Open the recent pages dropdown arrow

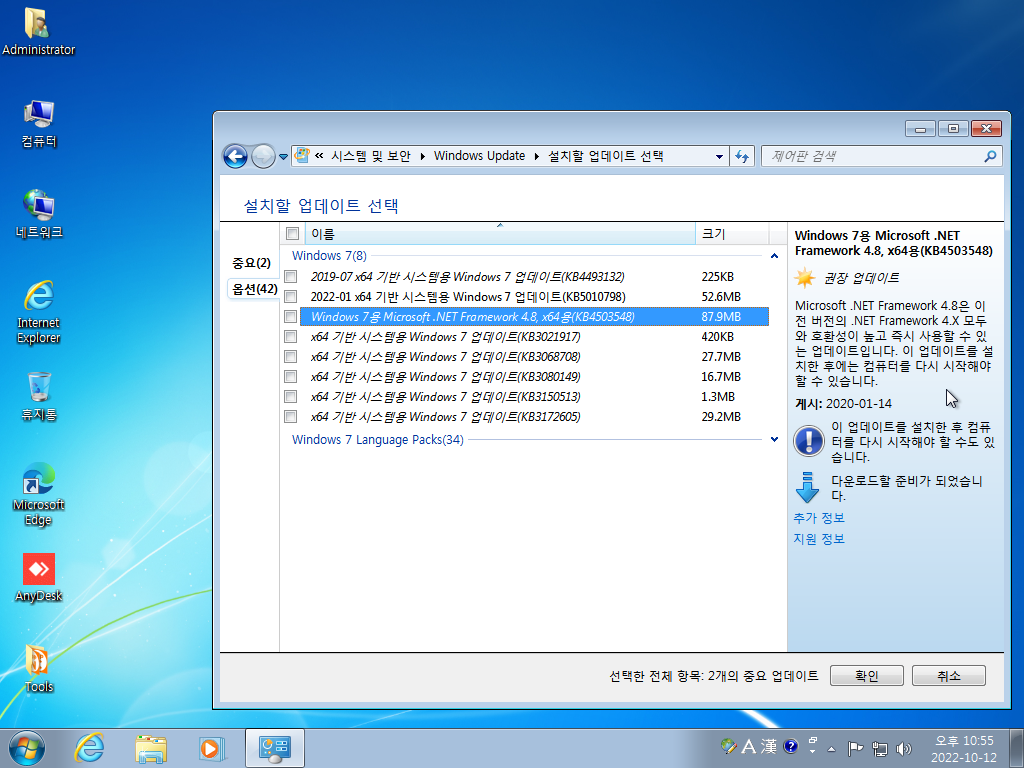click(283, 157)
